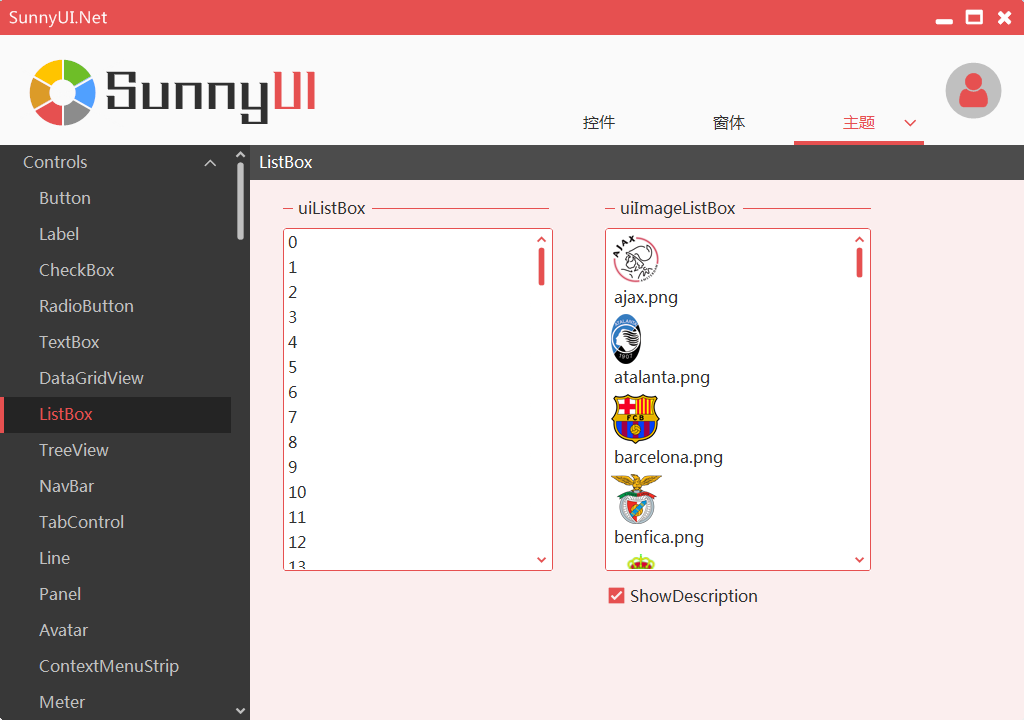Click uiListBox scroll up arrow
The image size is (1024, 720).
click(541, 239)
